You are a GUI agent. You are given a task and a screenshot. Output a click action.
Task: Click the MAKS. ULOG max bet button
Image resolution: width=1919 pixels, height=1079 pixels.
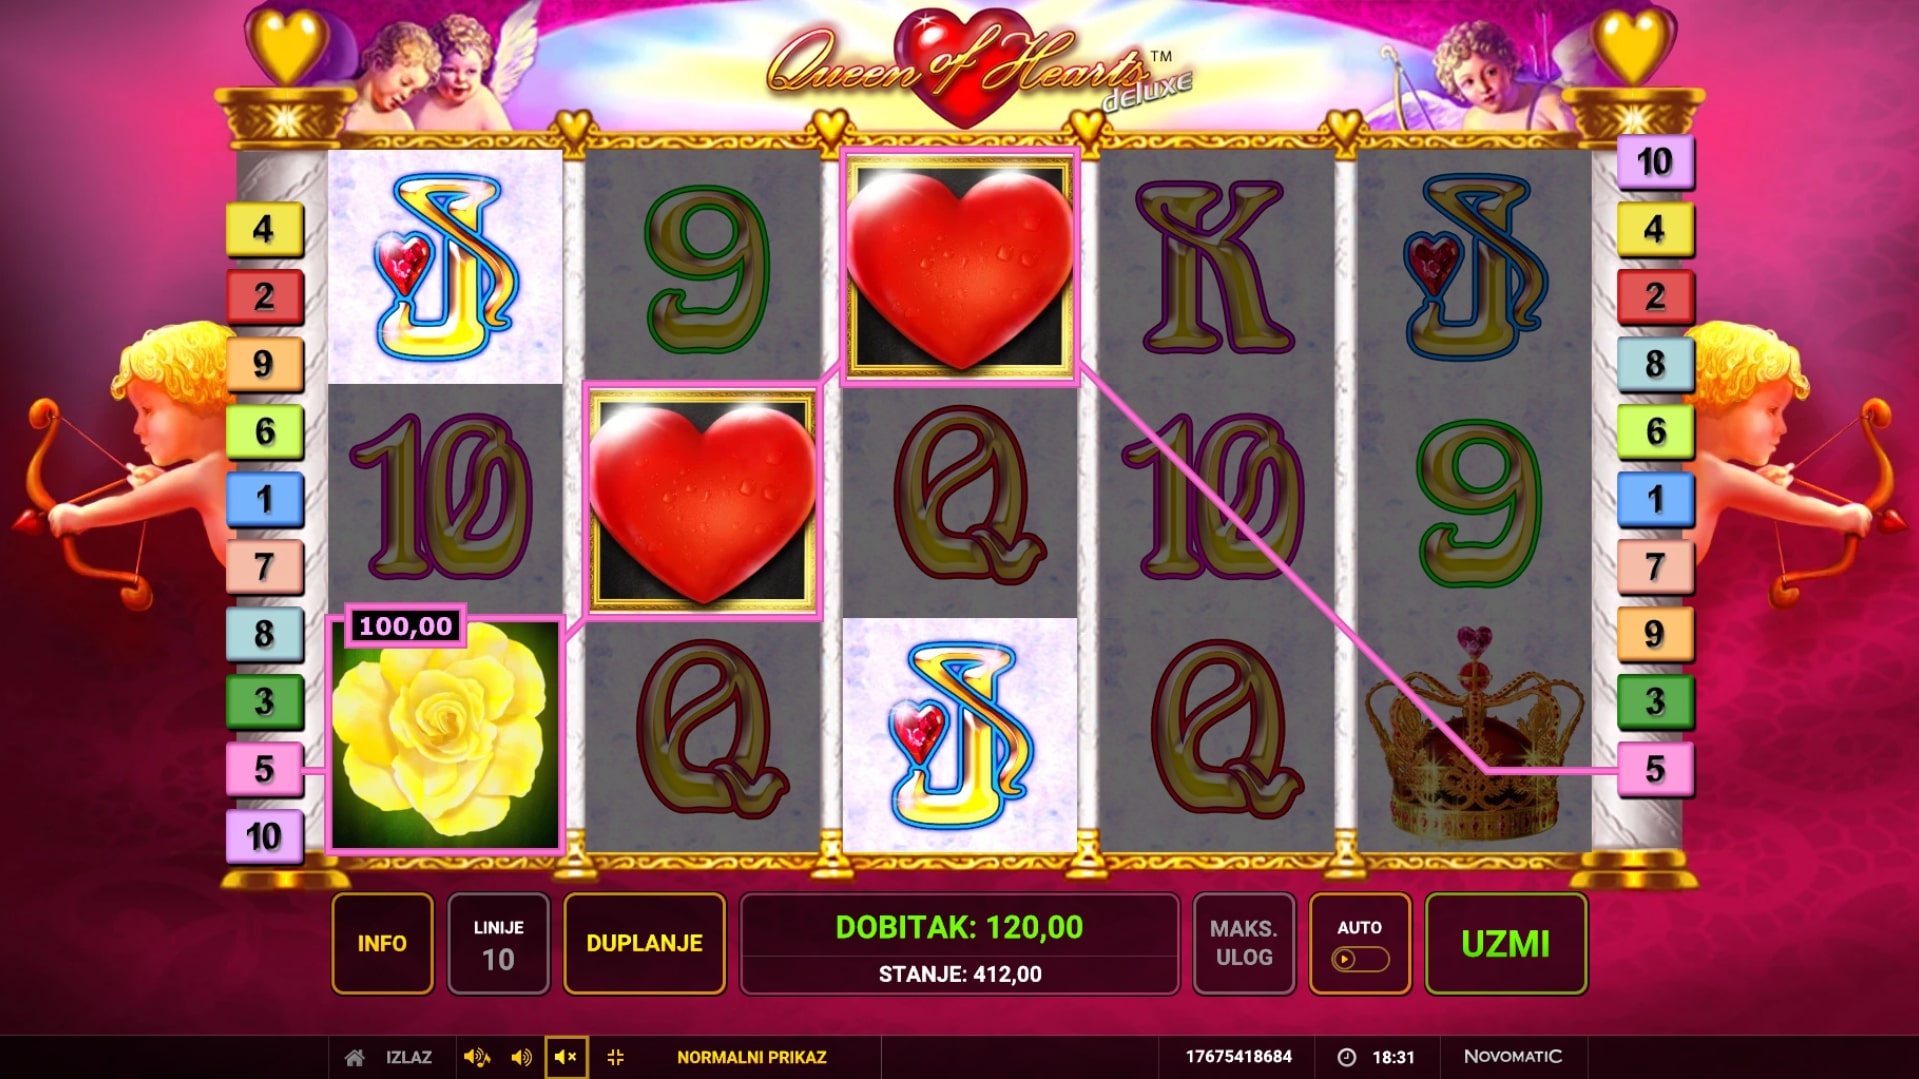[x=1244, y=943]
